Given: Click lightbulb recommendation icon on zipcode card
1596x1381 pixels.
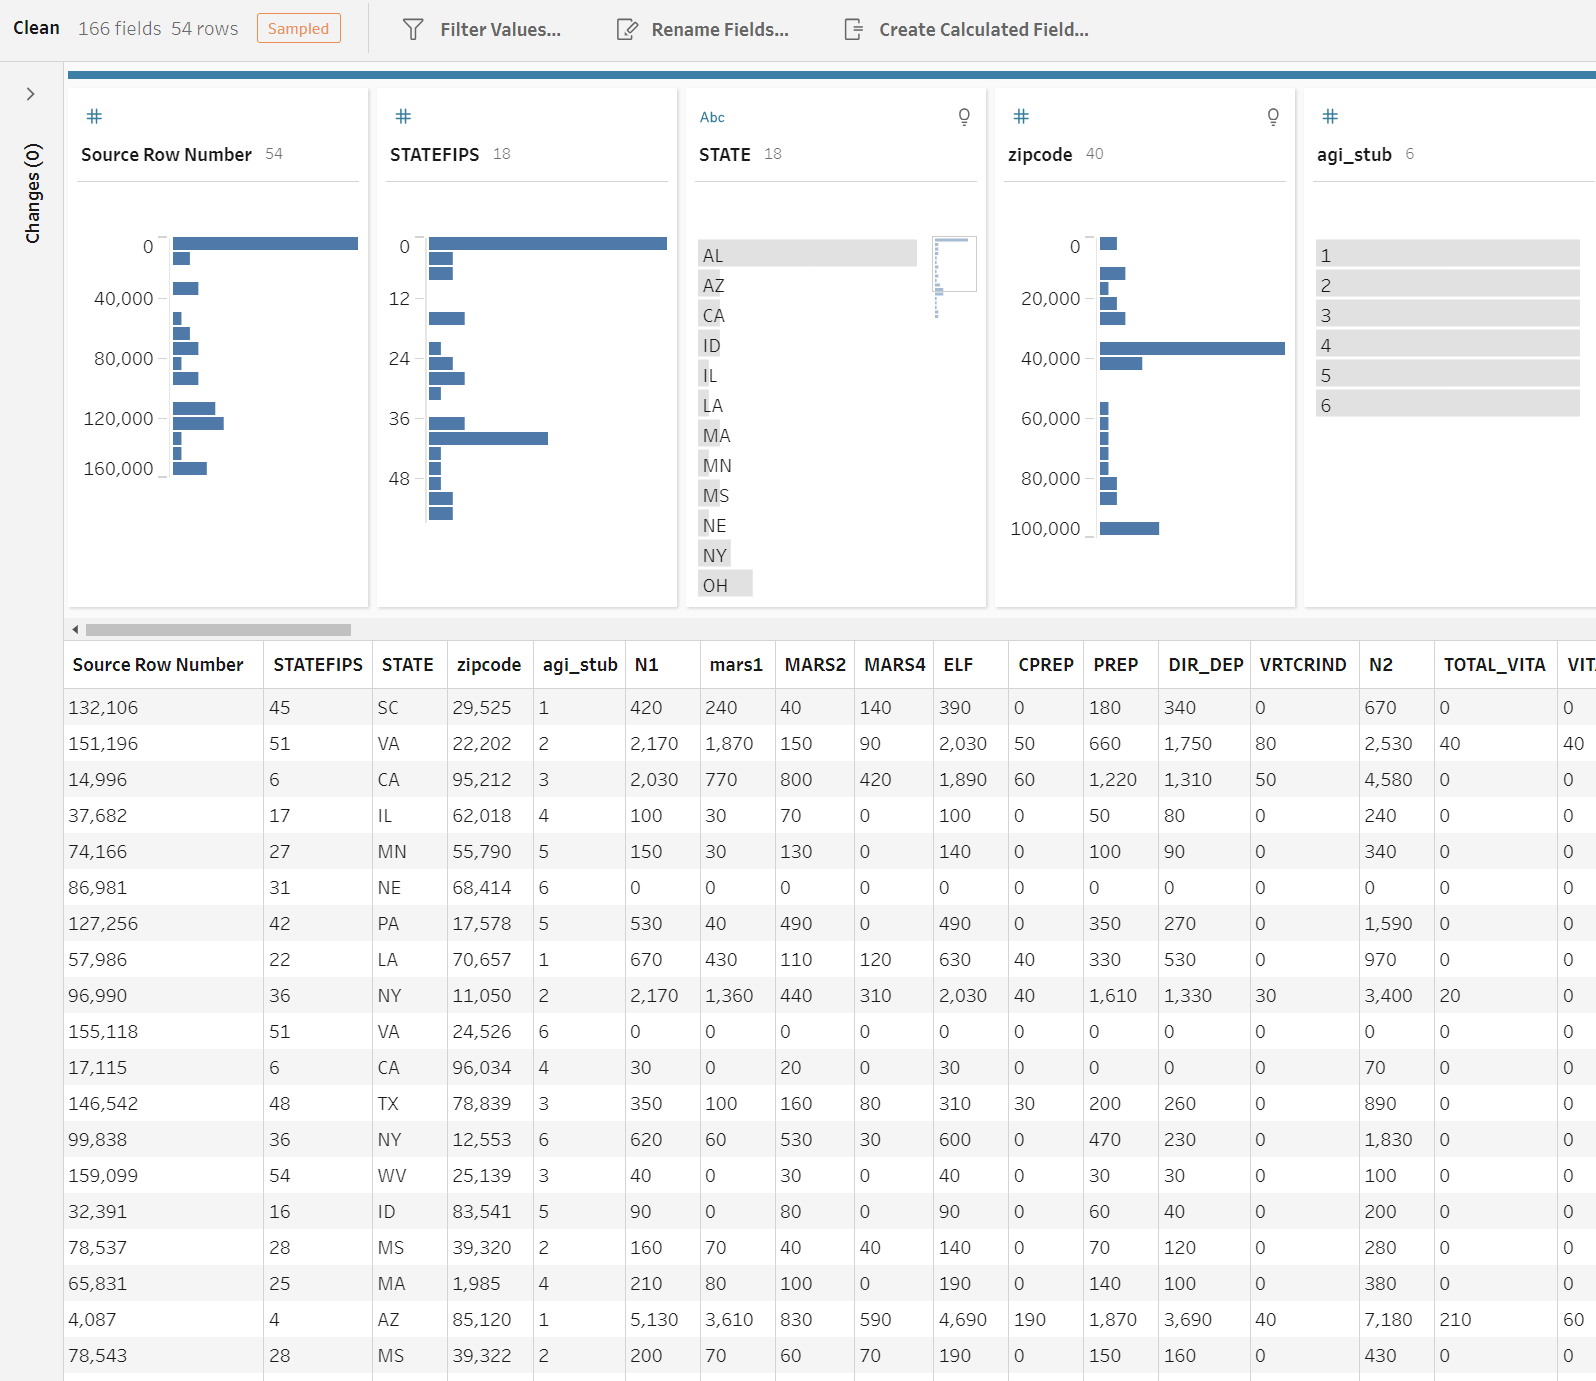Looking at the screenshot, I should 1273,117.
